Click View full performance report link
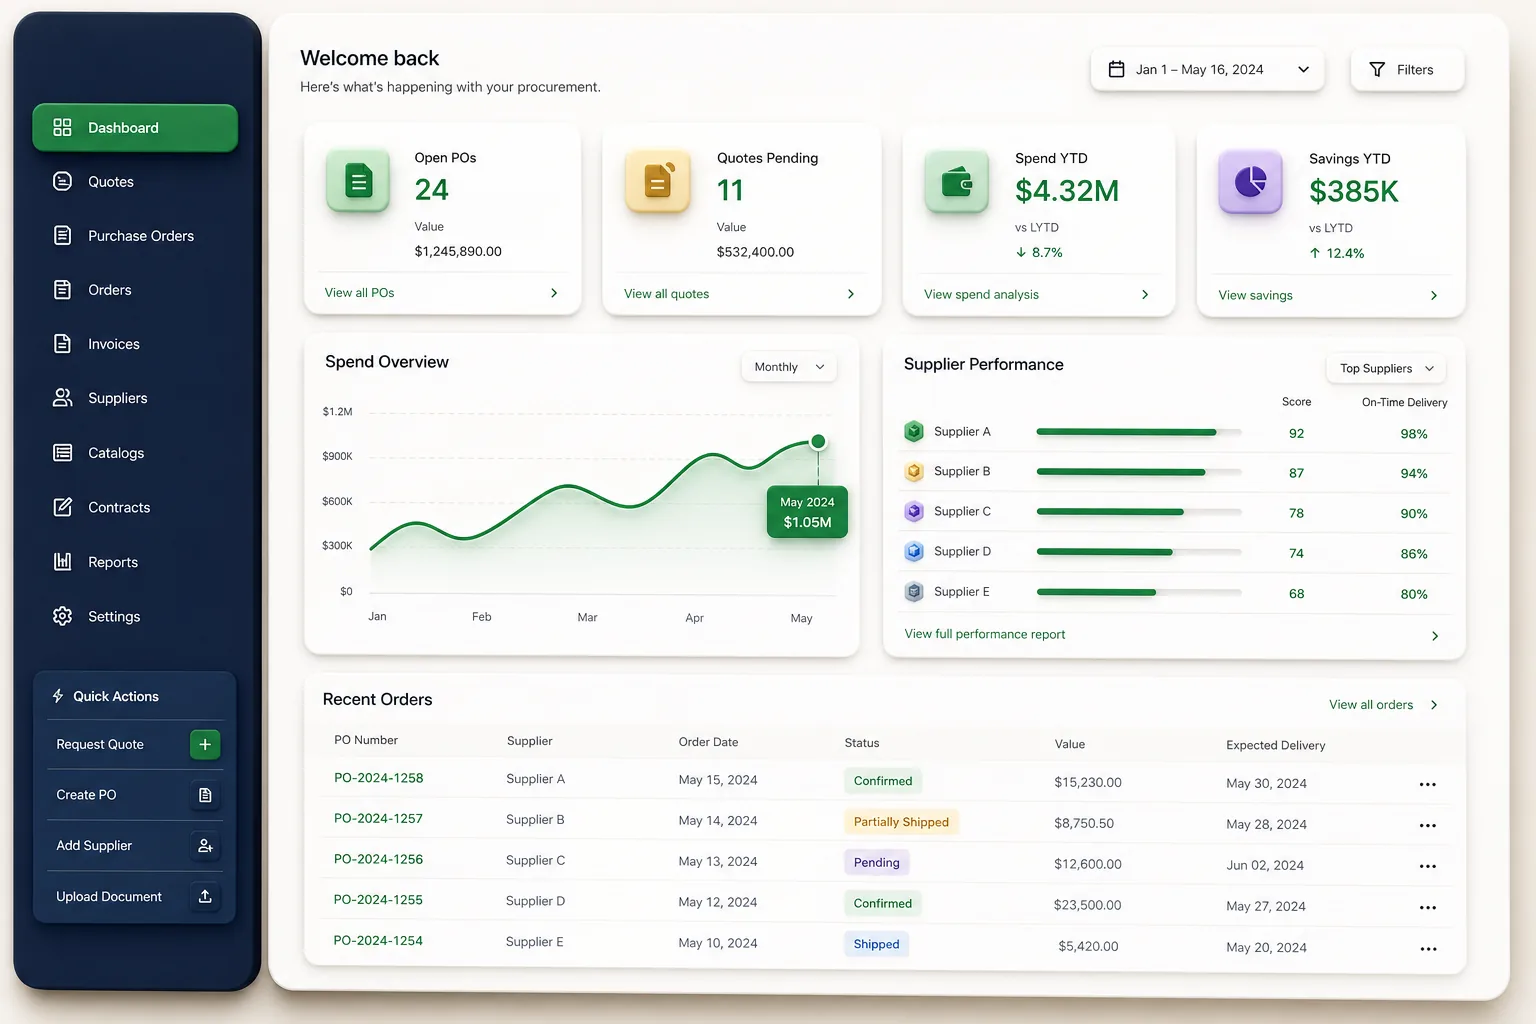Image resolution: width=1536 pixels, height=1024 pixels. pyautogui.click(x=985, y=634)
